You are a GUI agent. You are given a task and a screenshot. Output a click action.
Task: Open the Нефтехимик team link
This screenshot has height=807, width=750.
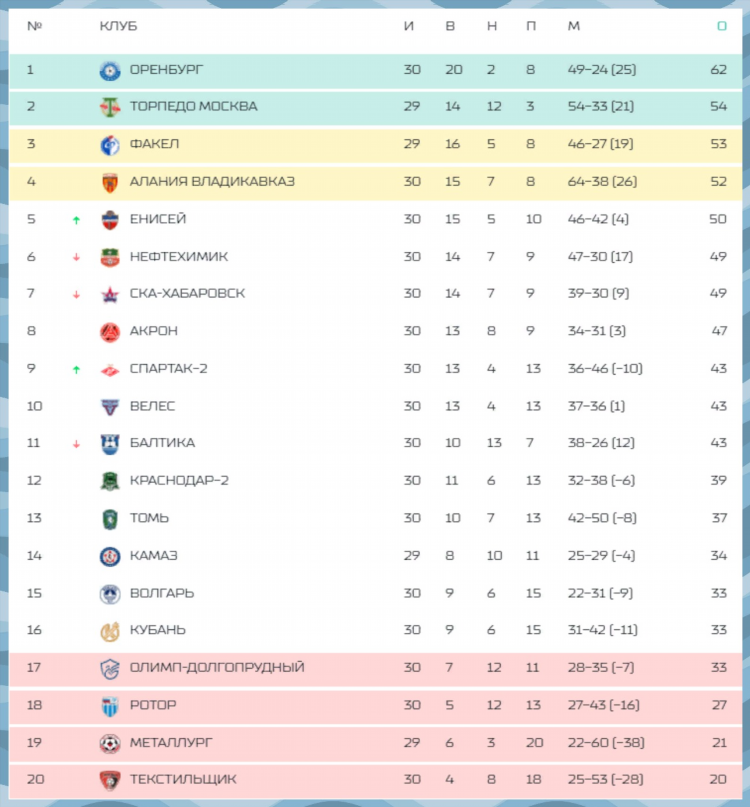coord(178,256)
